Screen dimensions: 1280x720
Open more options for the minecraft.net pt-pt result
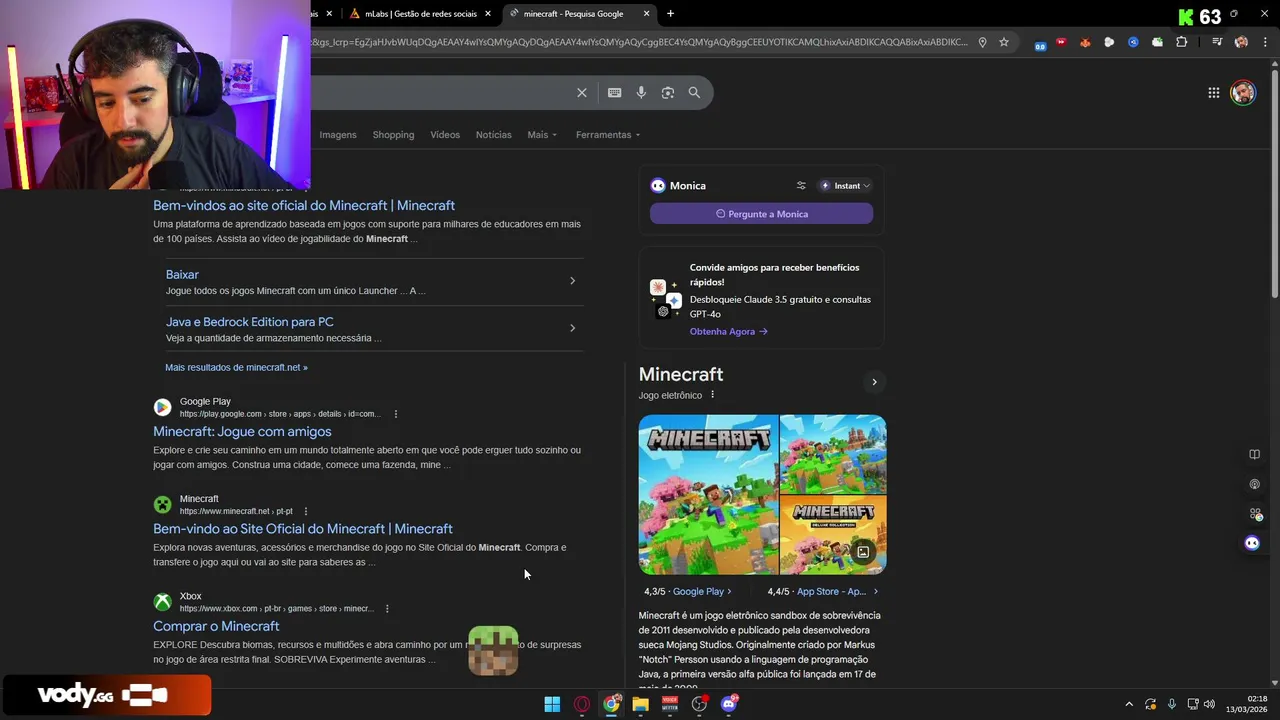(x=306, y=511)
